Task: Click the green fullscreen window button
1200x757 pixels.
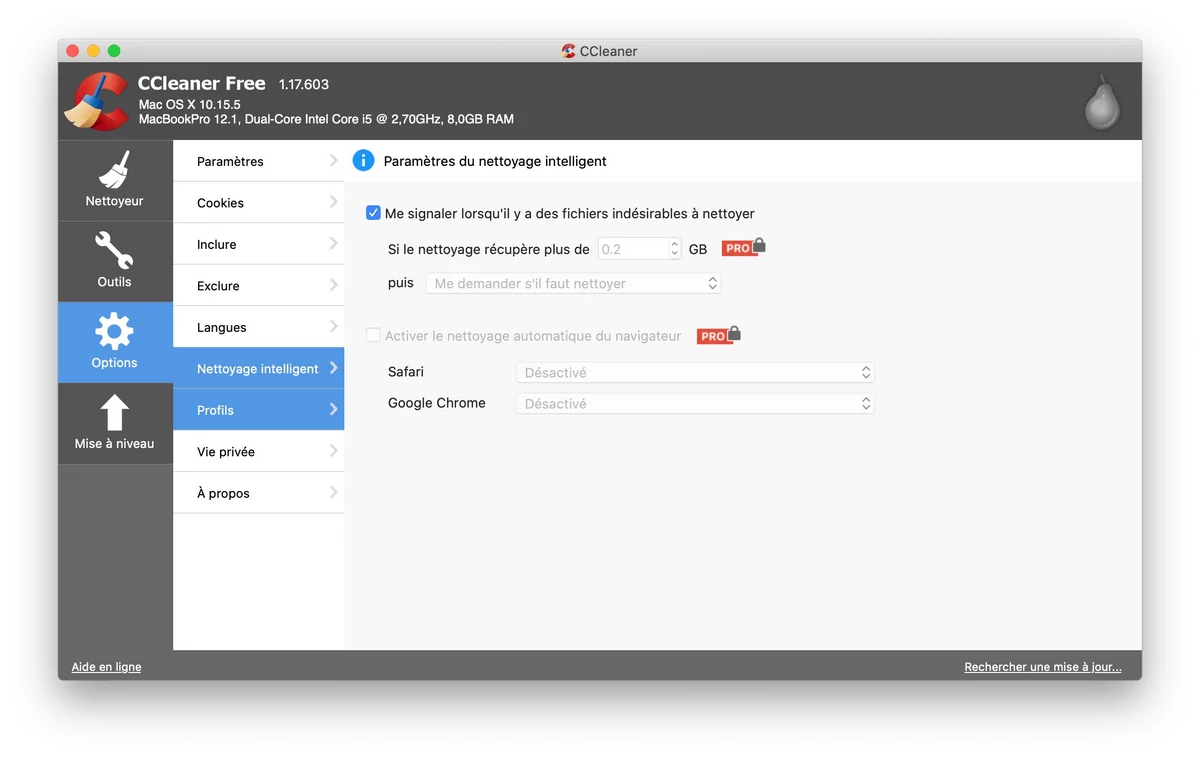Action: click(x=114, y=51)
